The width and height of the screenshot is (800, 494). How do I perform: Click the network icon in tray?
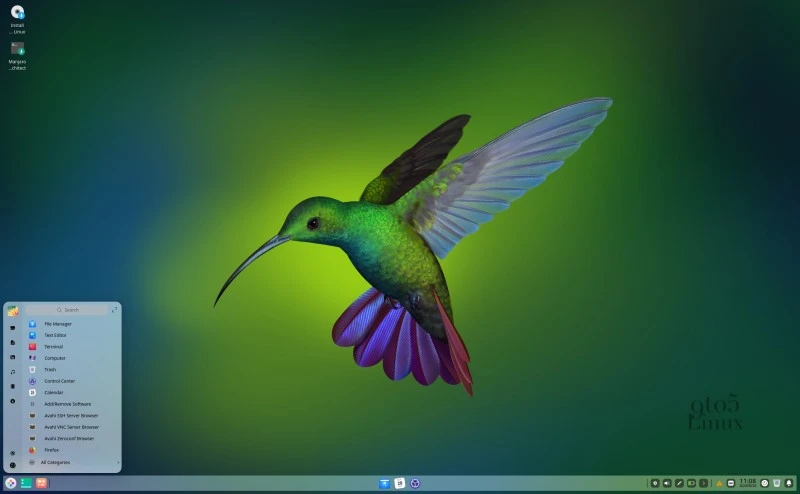point(679,483)
